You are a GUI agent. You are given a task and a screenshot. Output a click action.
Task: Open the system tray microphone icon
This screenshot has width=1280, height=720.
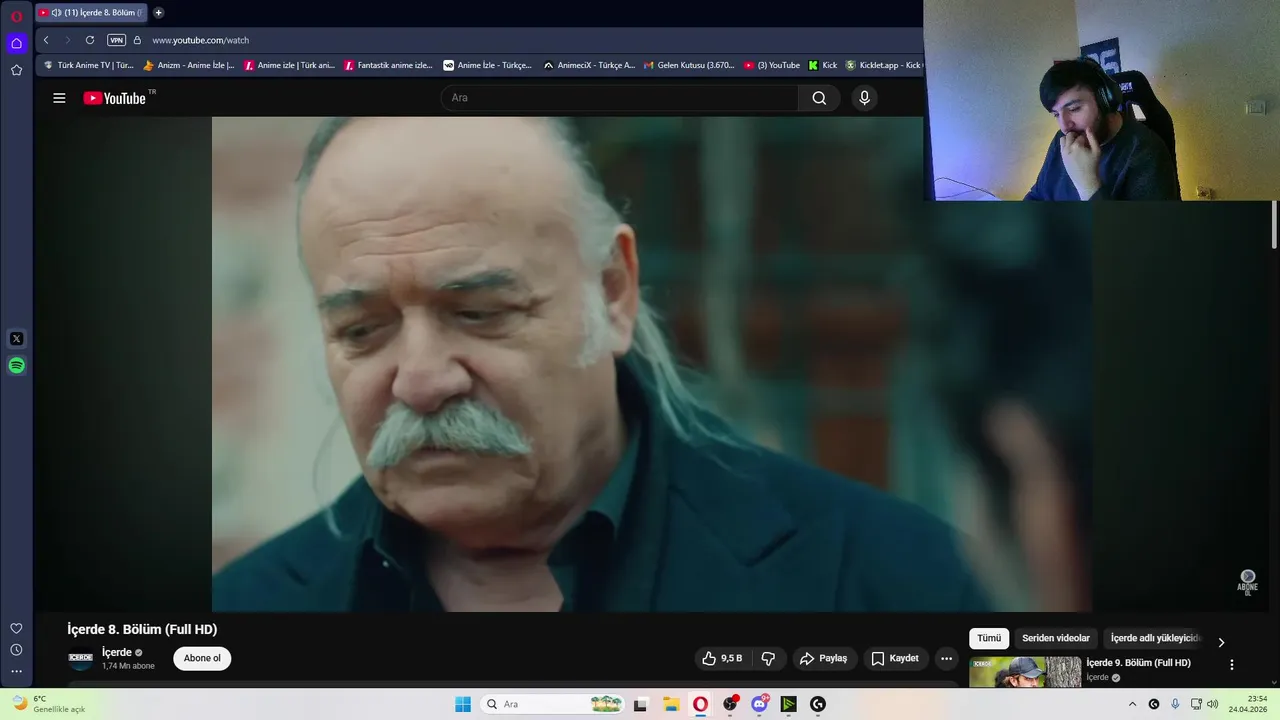(x=1175, y=704)
